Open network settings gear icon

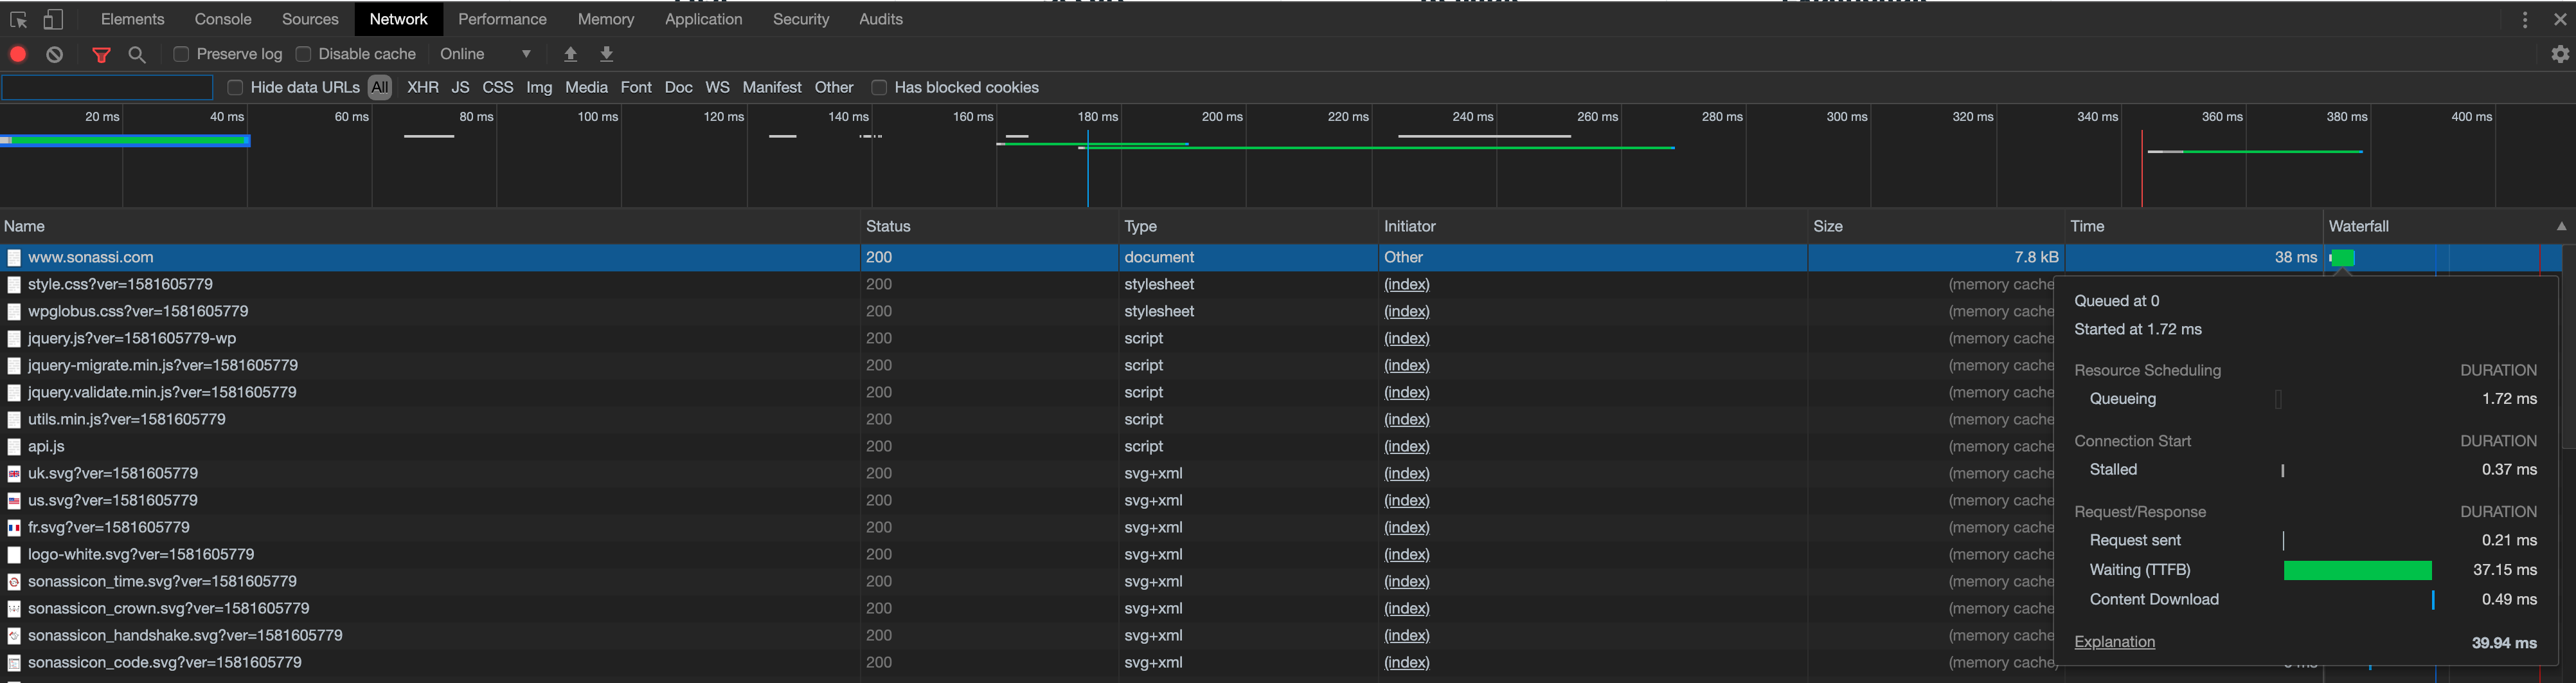tap(2560, 54)
